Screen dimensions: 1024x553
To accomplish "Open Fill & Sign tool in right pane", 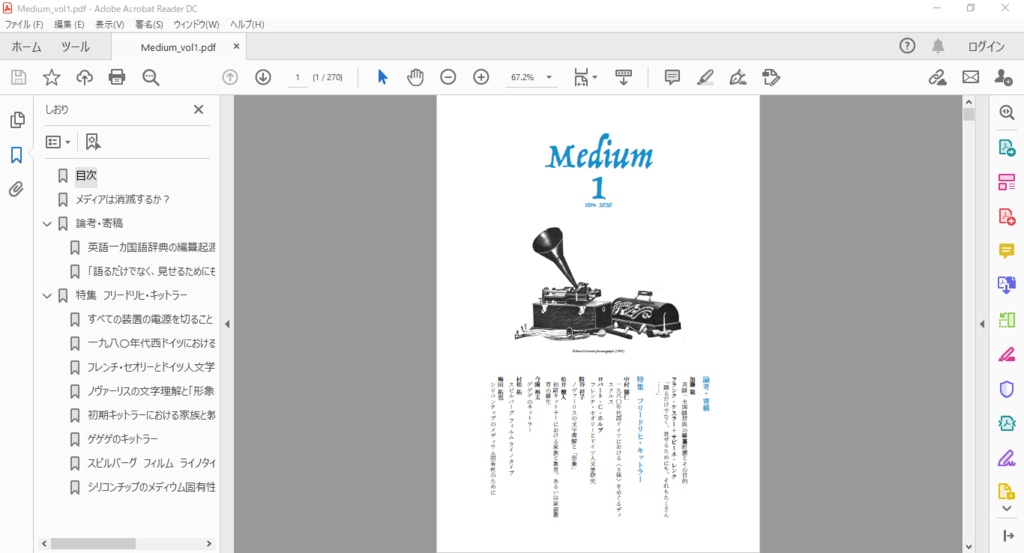I will click(1006, 458).
